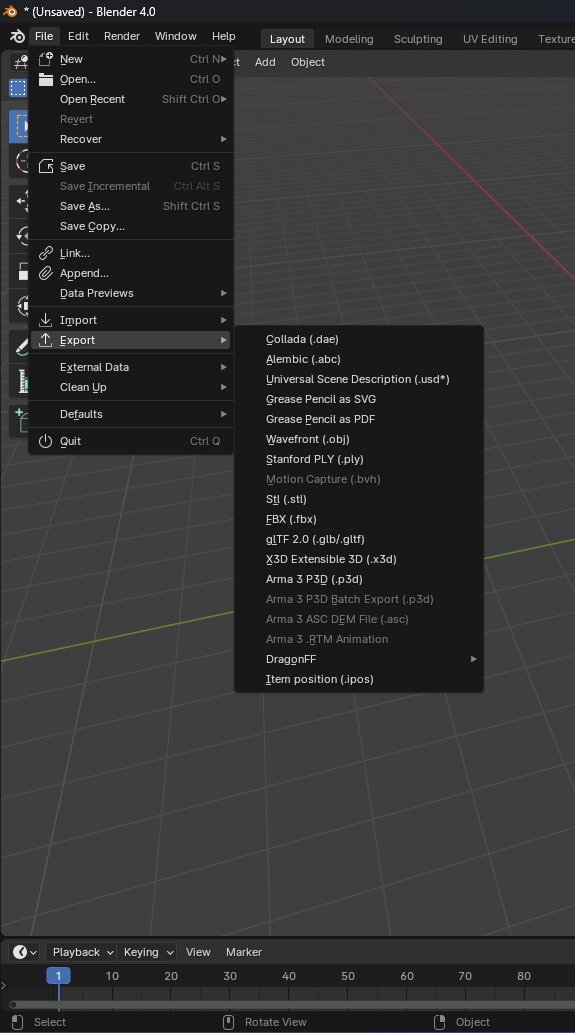Export as Wavefront (.obj)

(359, 439)
